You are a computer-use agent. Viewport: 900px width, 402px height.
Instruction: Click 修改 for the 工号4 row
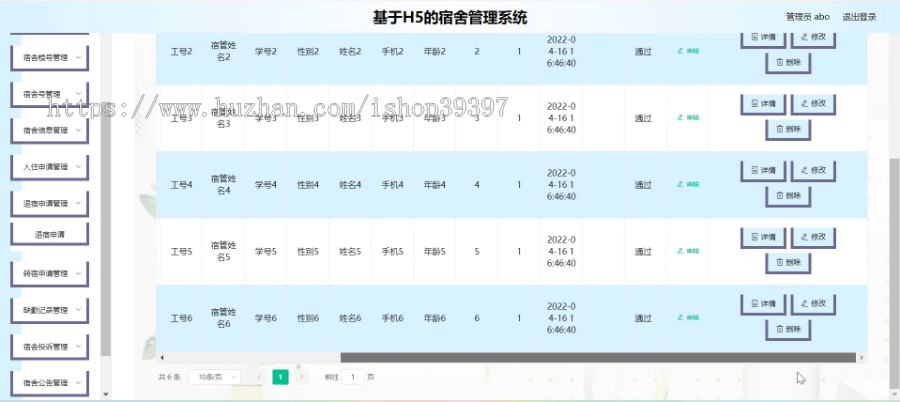[813, 171]
